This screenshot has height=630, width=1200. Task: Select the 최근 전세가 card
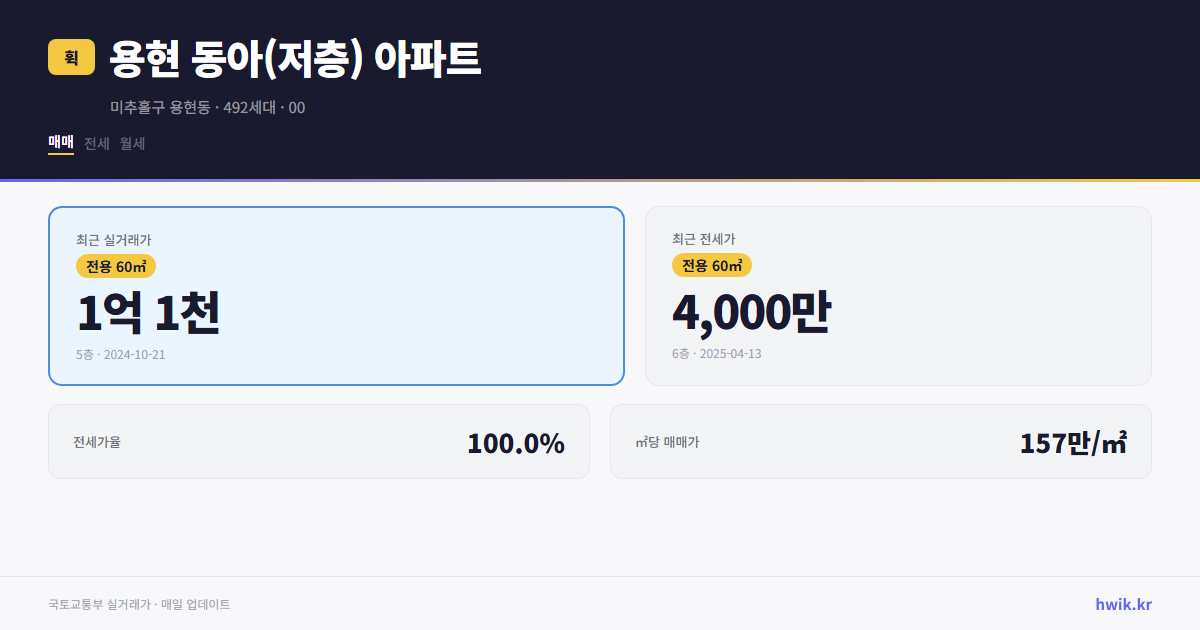tap(898, 295)
